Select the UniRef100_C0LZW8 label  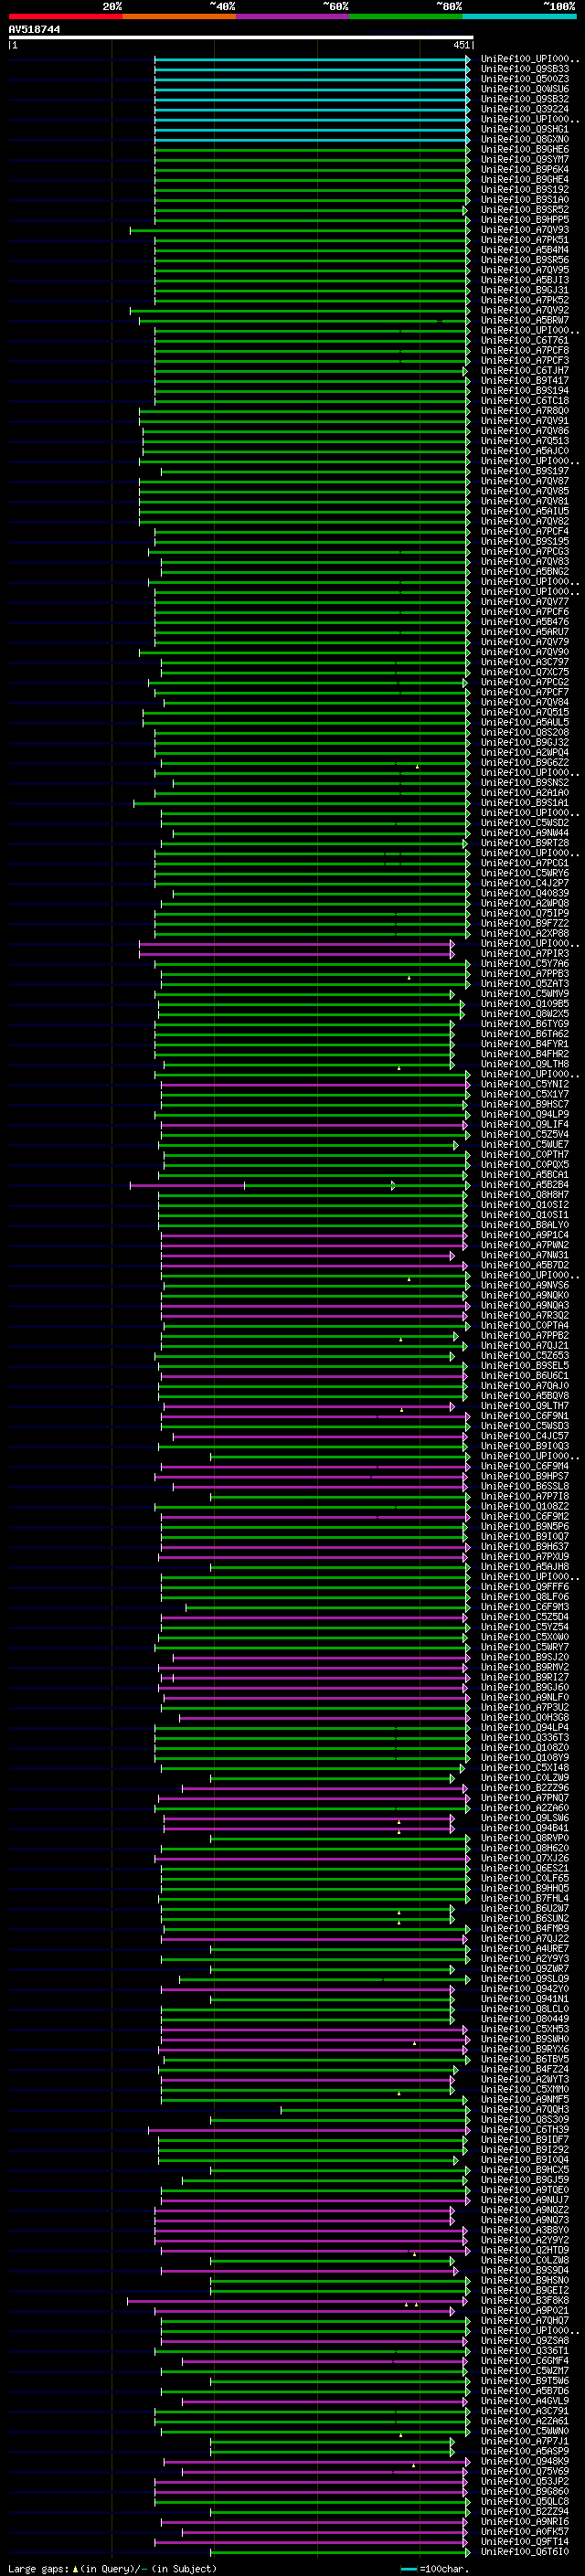coord(524,2260)
